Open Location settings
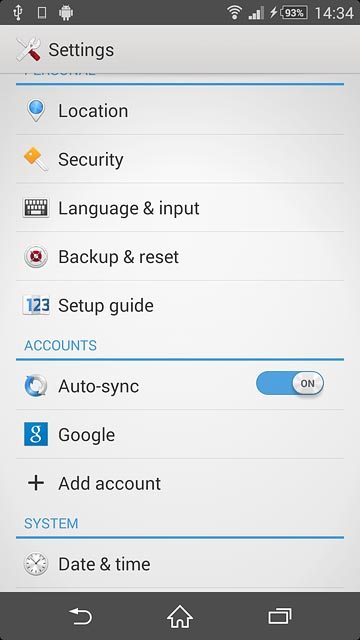Viewport: 360px width, 640px height. (x=180, y=111)
